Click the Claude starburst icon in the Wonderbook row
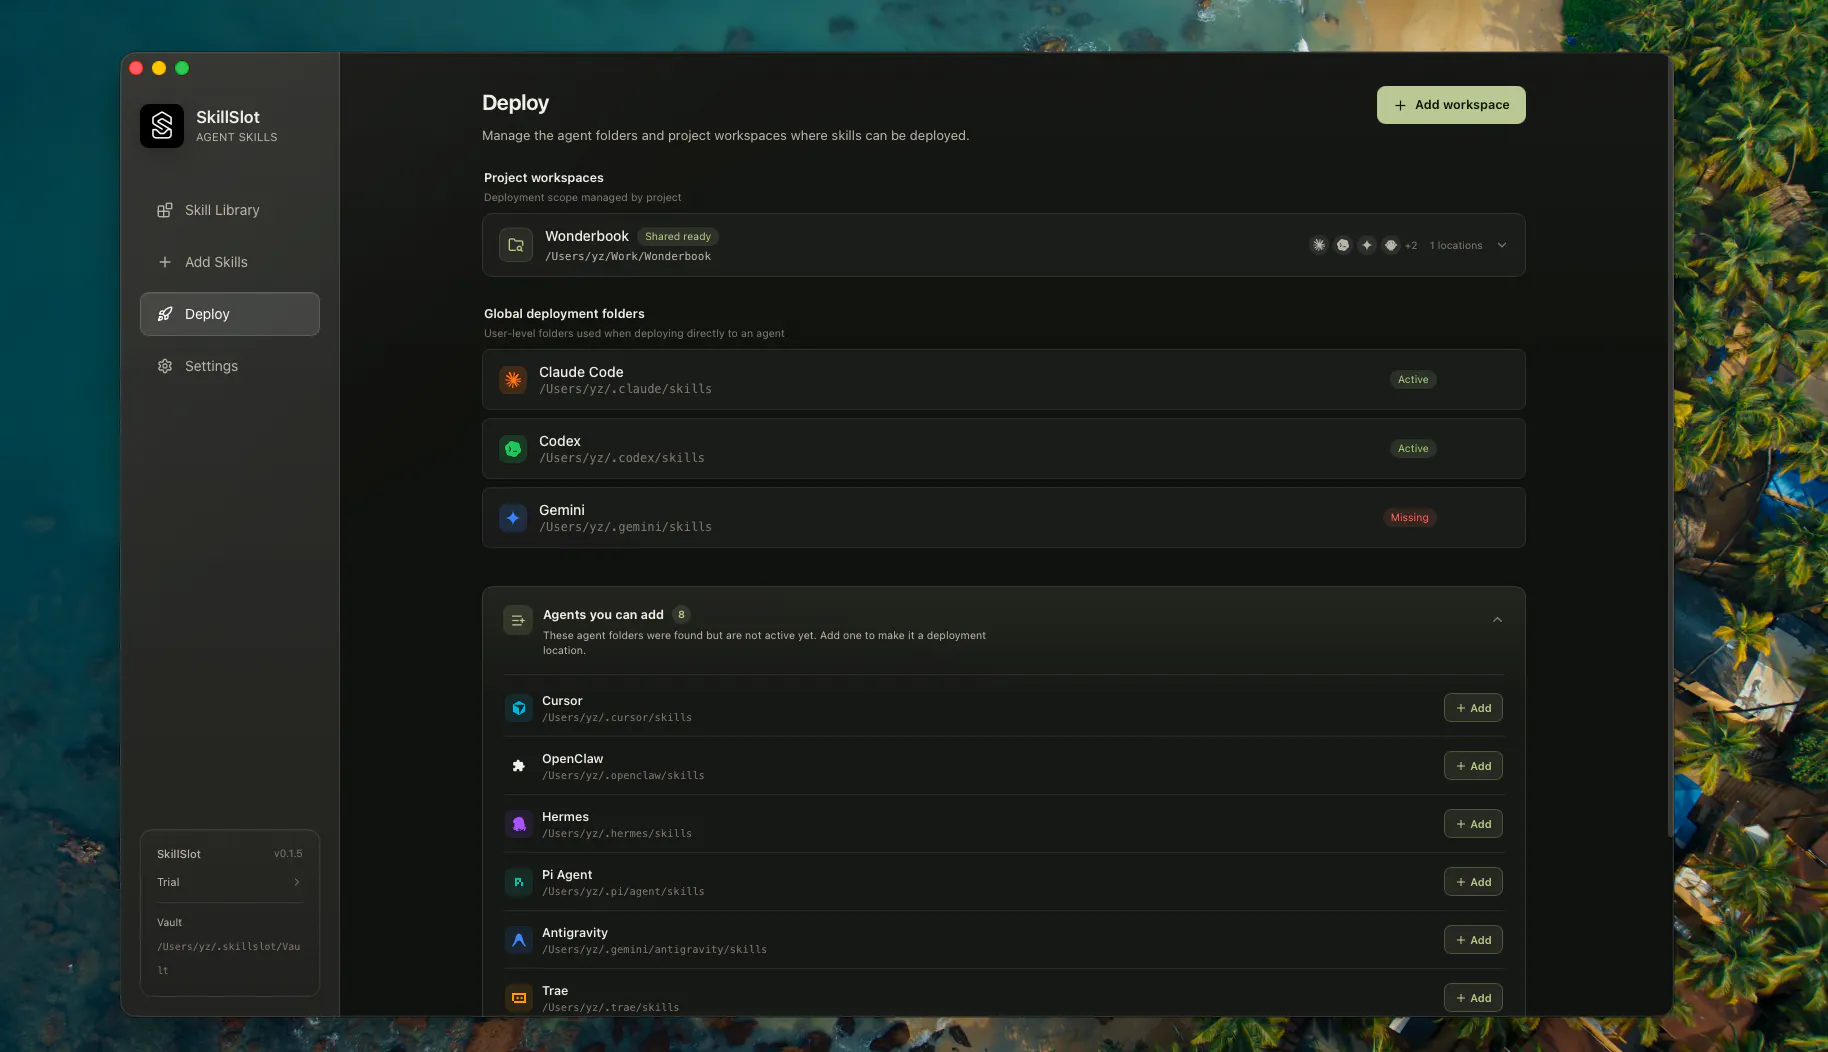The height and width of the screenshot is (1052, 1828). click(x=1319, y=245)
